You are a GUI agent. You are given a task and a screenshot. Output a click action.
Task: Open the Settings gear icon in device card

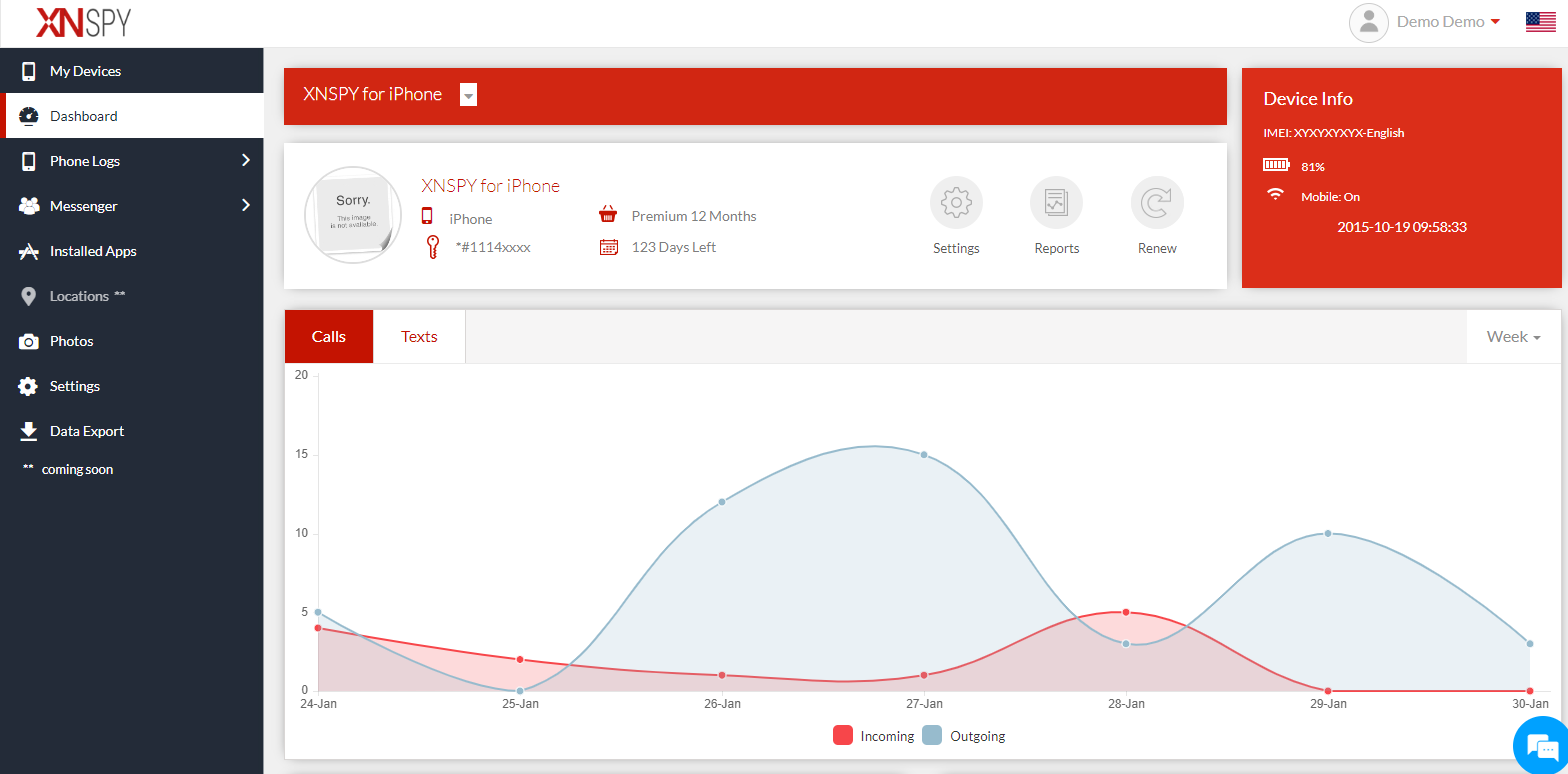pyautogui.click(x=956, y=202)
